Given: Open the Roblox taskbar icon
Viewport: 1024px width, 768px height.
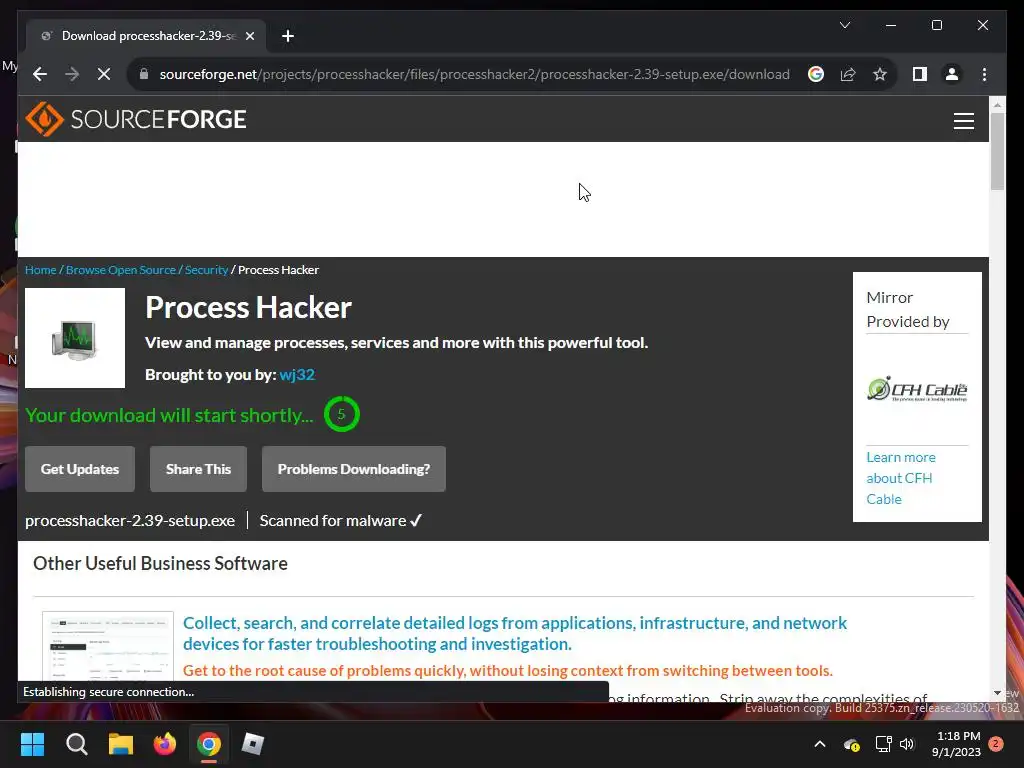Looking at the screenshot, I should coord(253,744).
